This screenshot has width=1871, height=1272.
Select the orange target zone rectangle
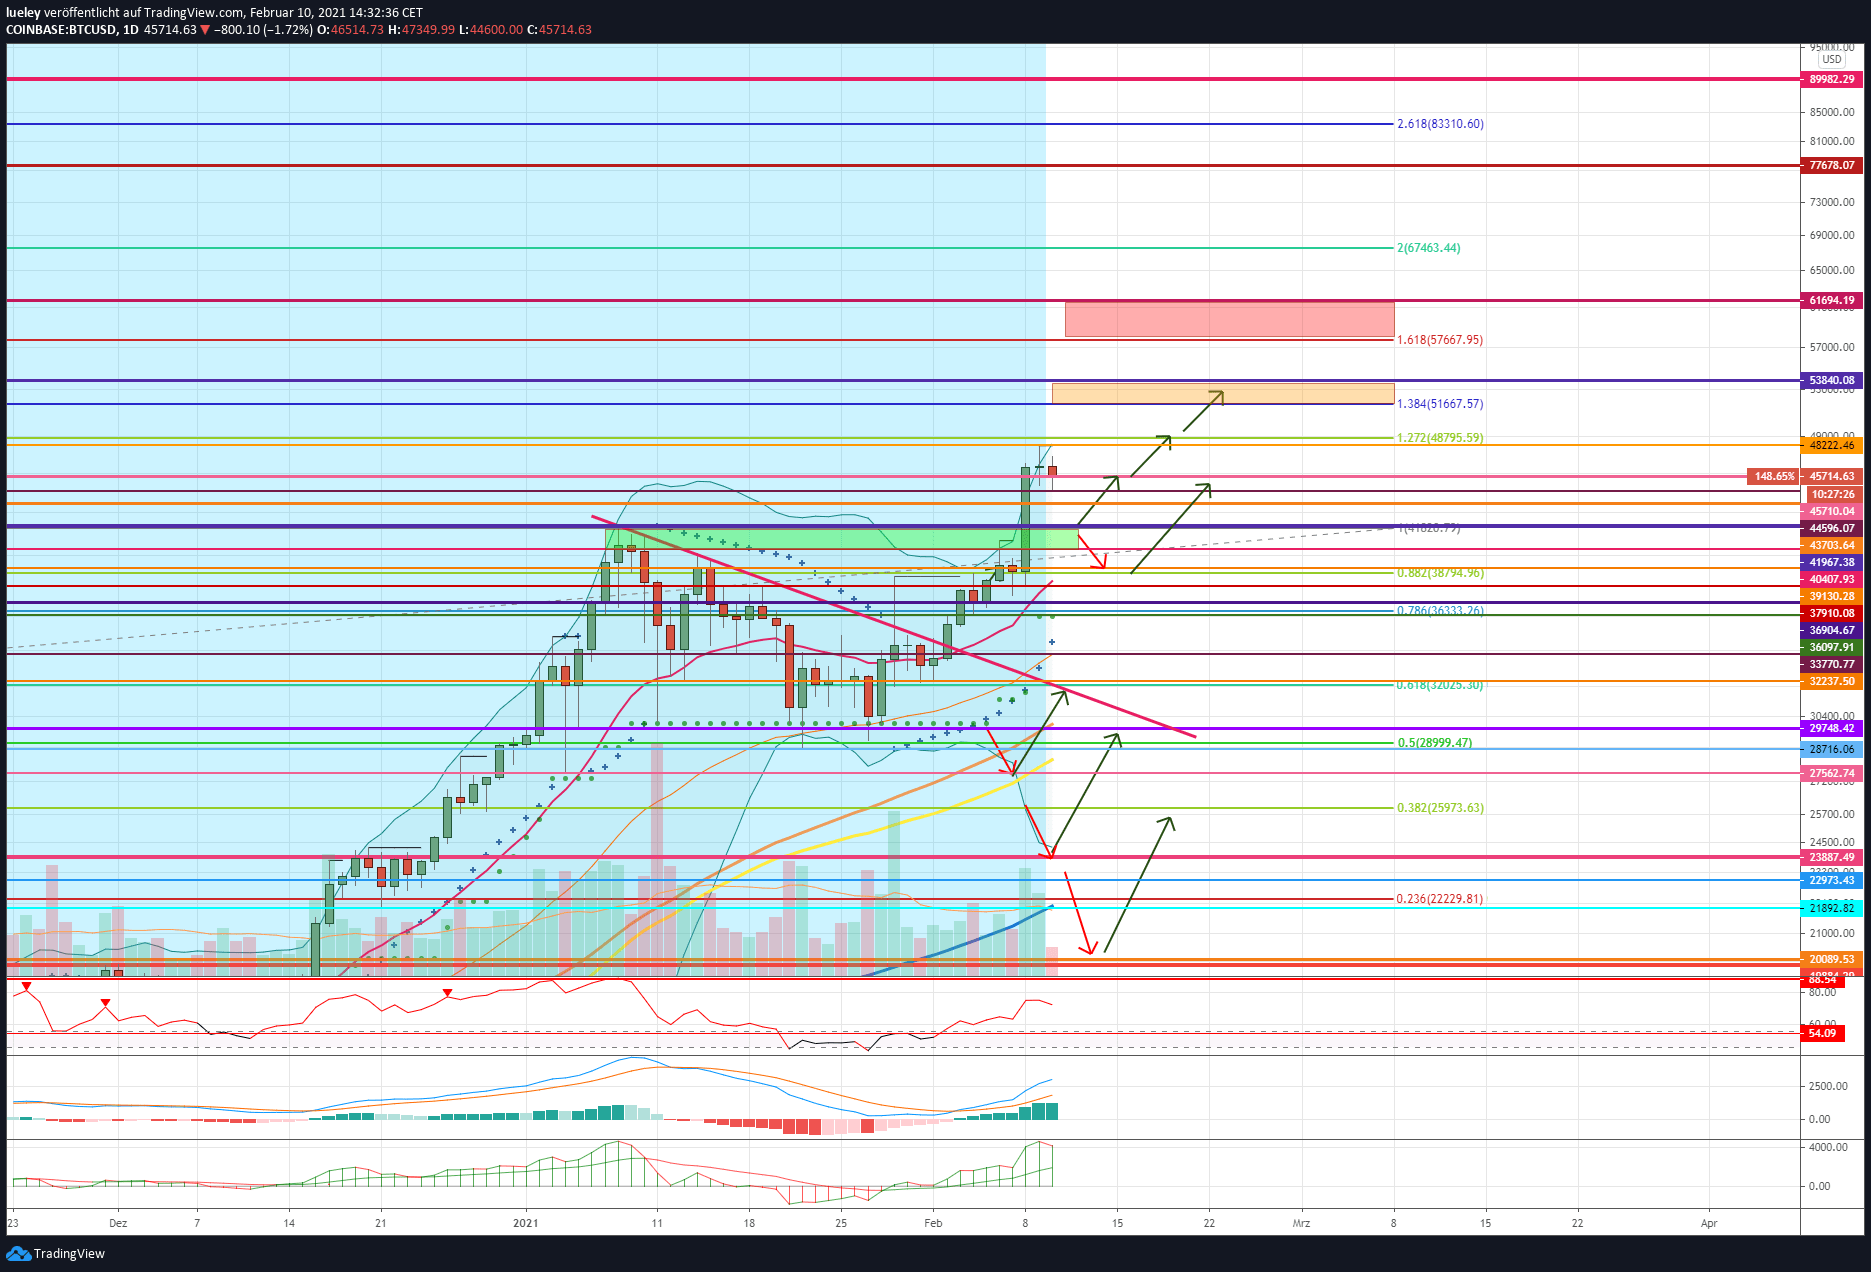pos(1222,393)
